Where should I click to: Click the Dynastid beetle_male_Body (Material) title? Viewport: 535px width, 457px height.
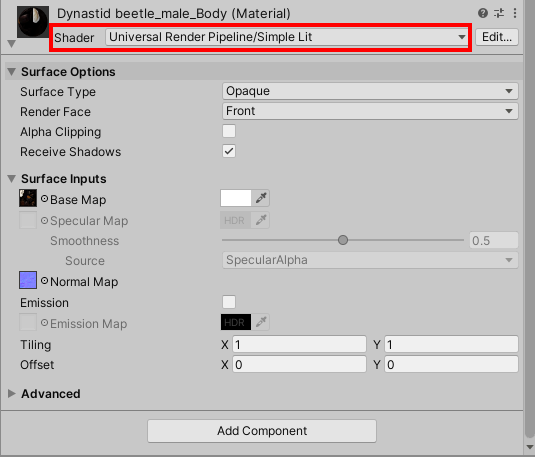pos(174,14)
